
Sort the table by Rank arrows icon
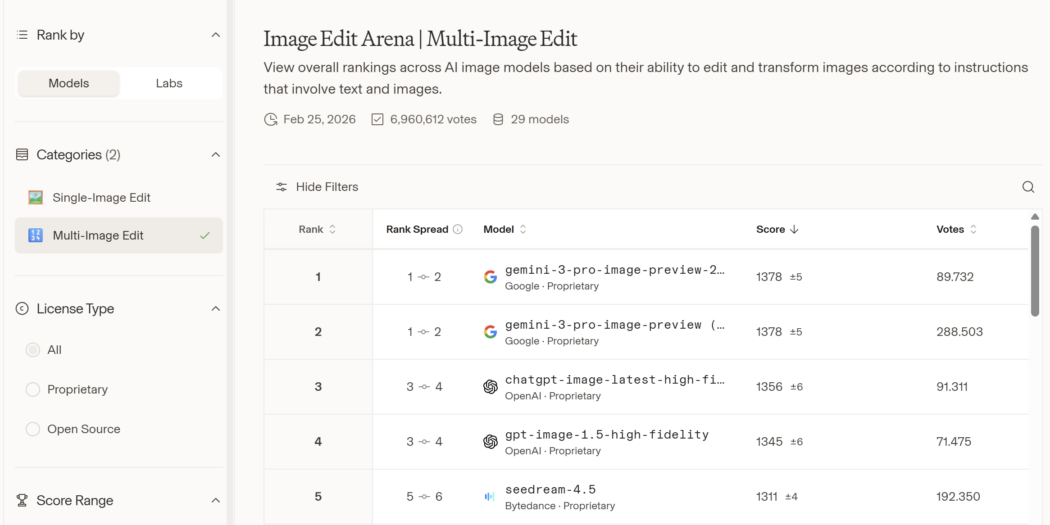tap(333, 229)
